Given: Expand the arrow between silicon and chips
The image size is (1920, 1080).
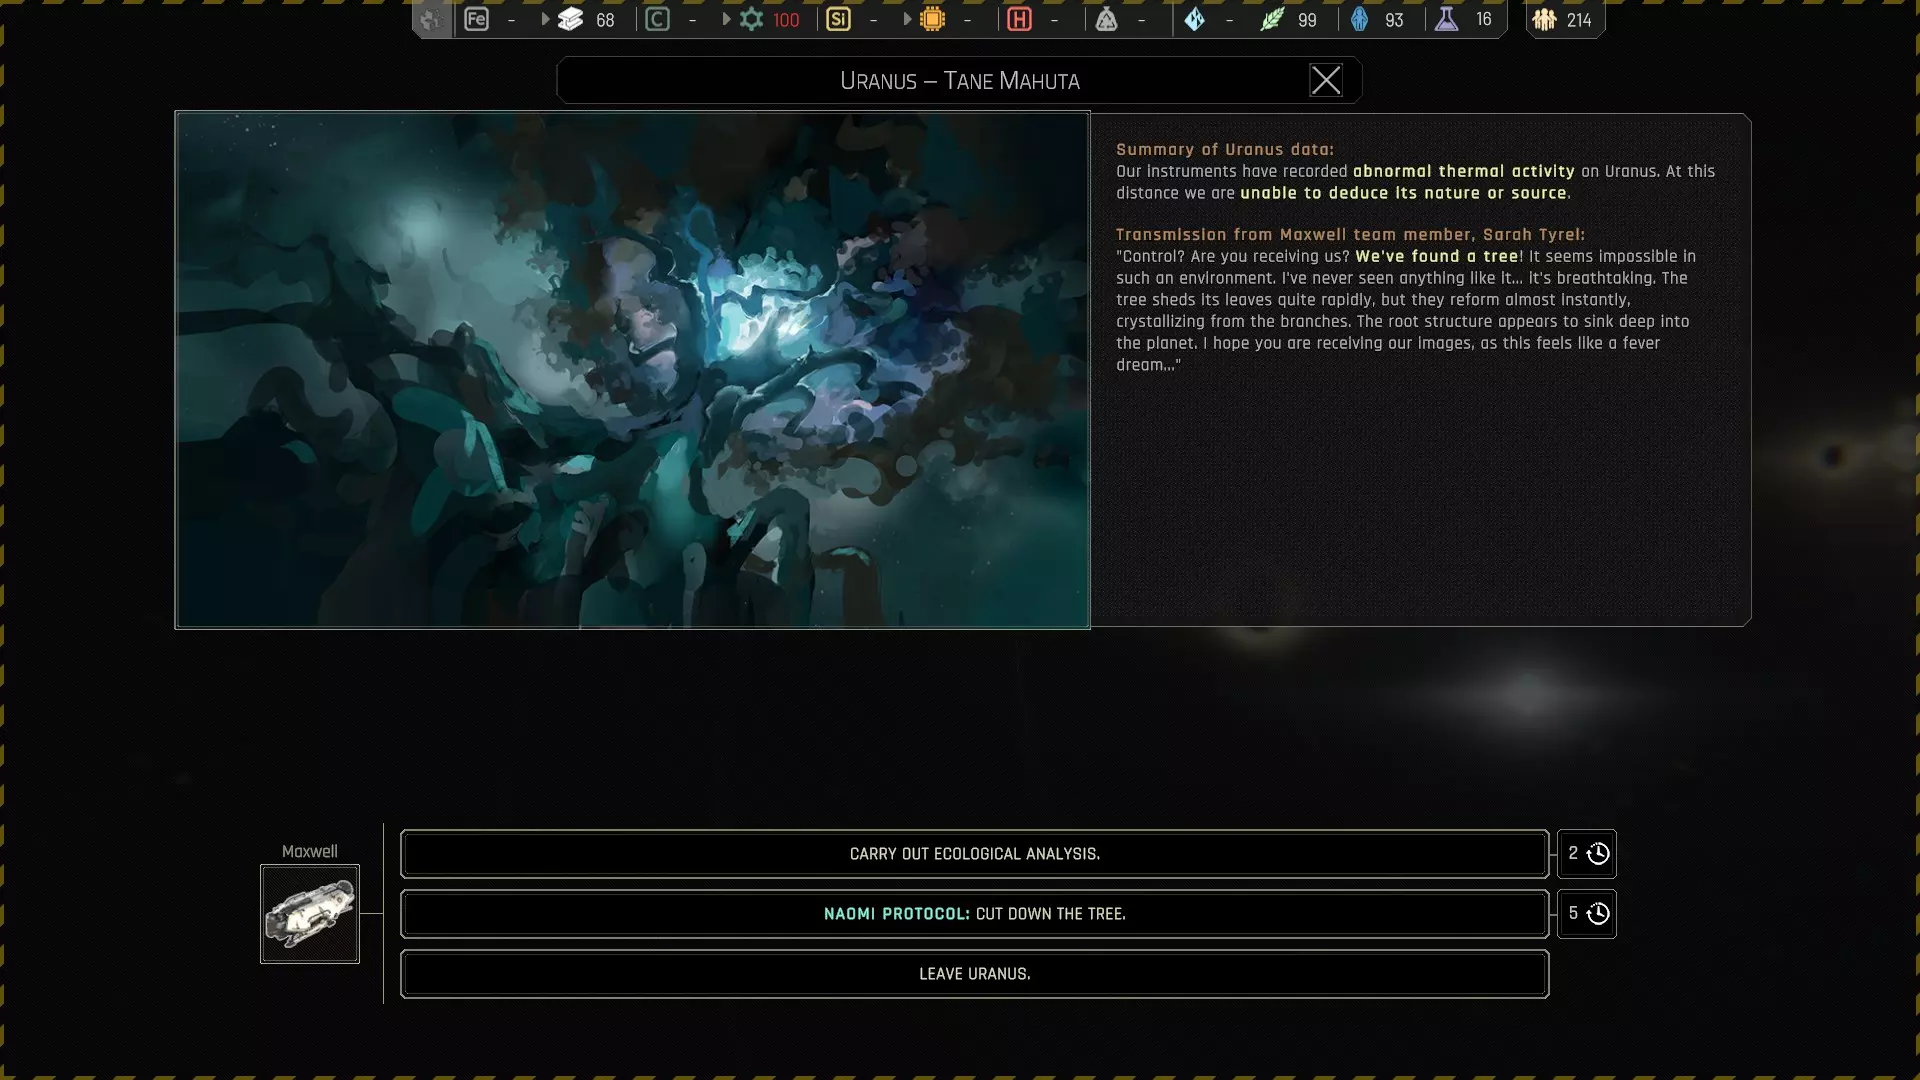Looking at the screenshot, I should tap(907, 19).
